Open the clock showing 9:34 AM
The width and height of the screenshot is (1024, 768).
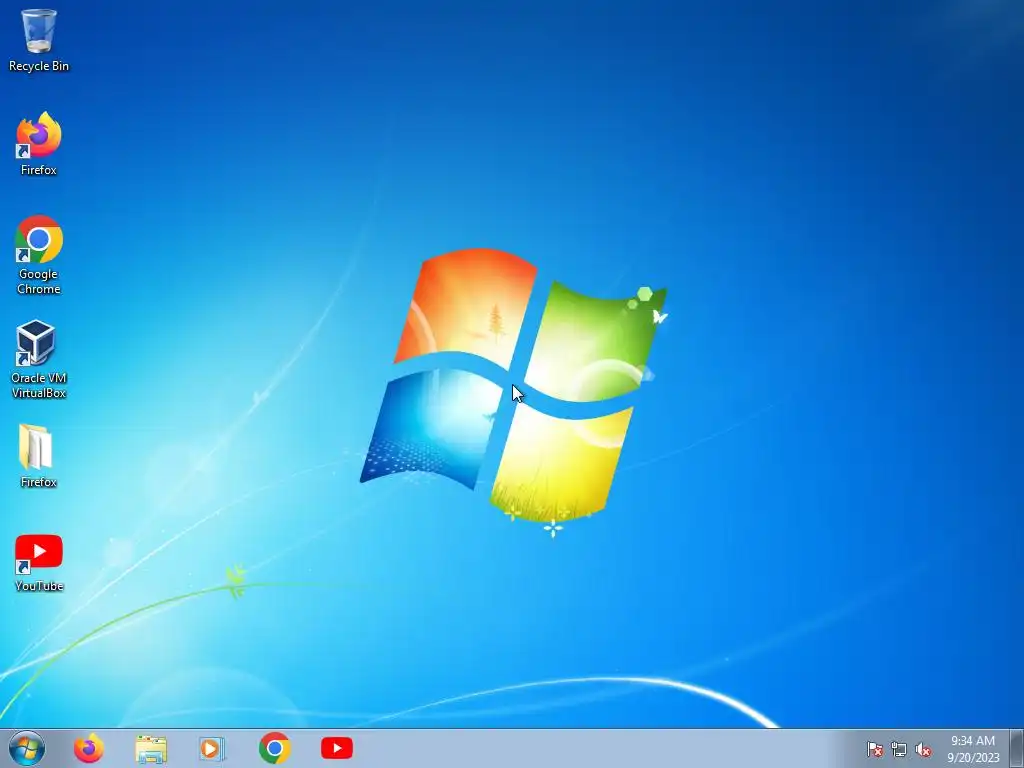[973, 749]
